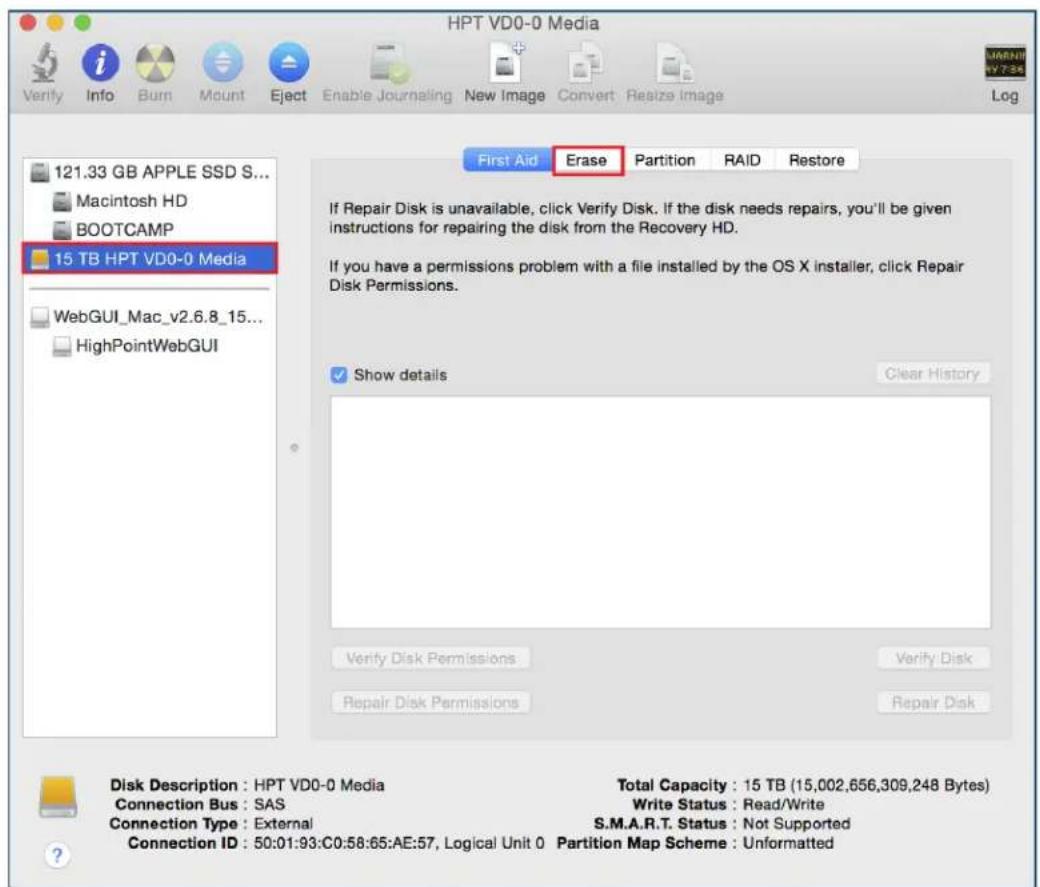Click the Partition Map Scheme Unformatted value
Screen dimensions: 1040x887
point(788,843)
